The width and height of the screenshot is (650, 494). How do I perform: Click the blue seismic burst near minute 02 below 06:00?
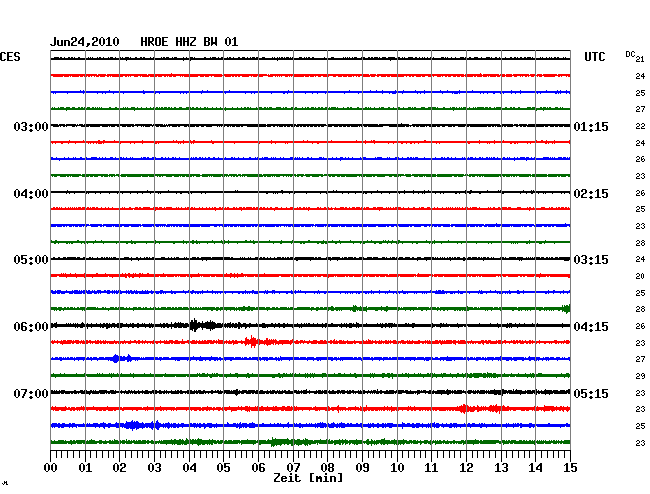[122, 358]
